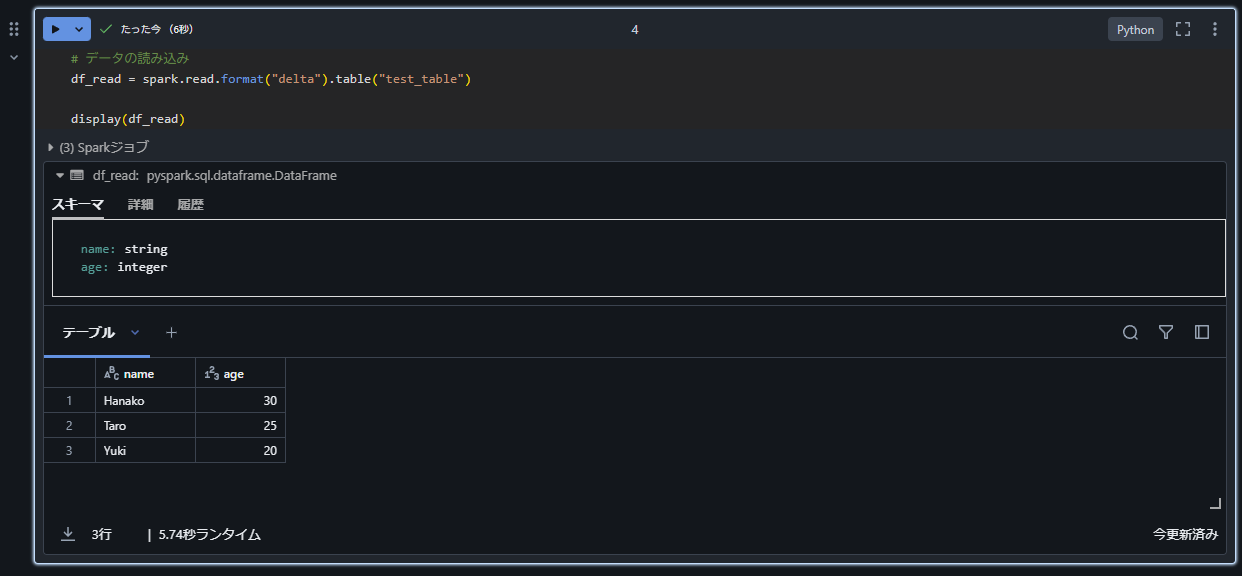Run the notebook cell
1242x576 pixels.
click(57, 29)
